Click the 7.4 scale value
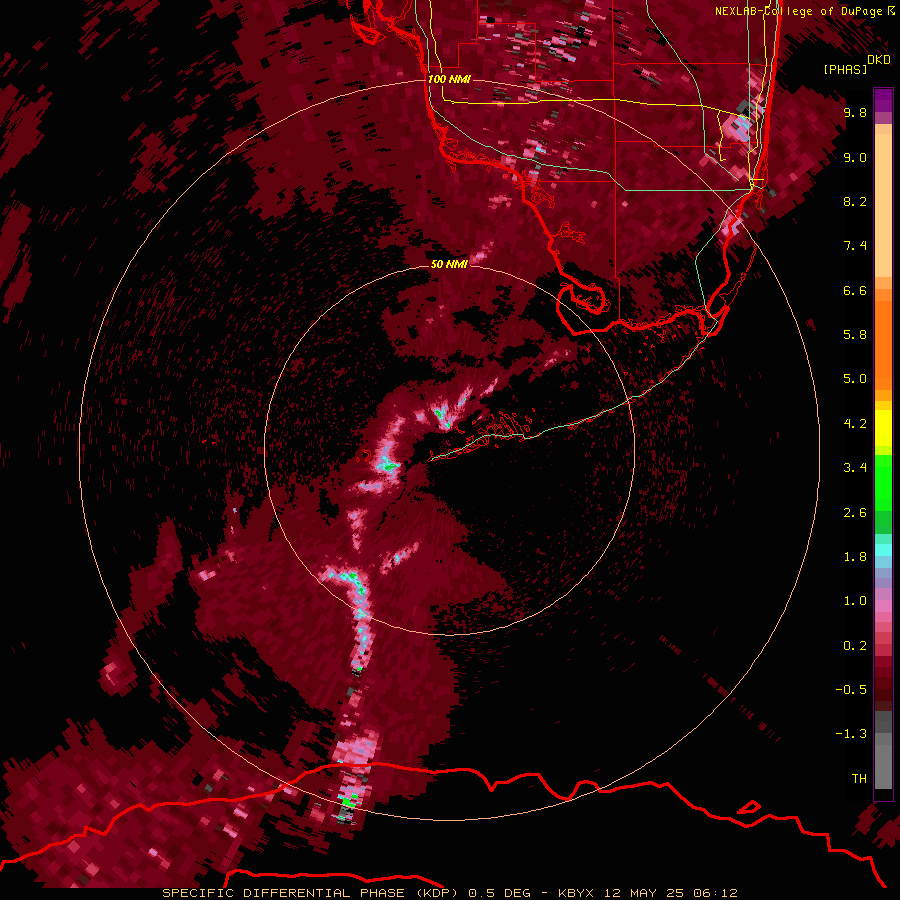The height and width of the screenshot is (900, 900). click(x=855, y=246)
